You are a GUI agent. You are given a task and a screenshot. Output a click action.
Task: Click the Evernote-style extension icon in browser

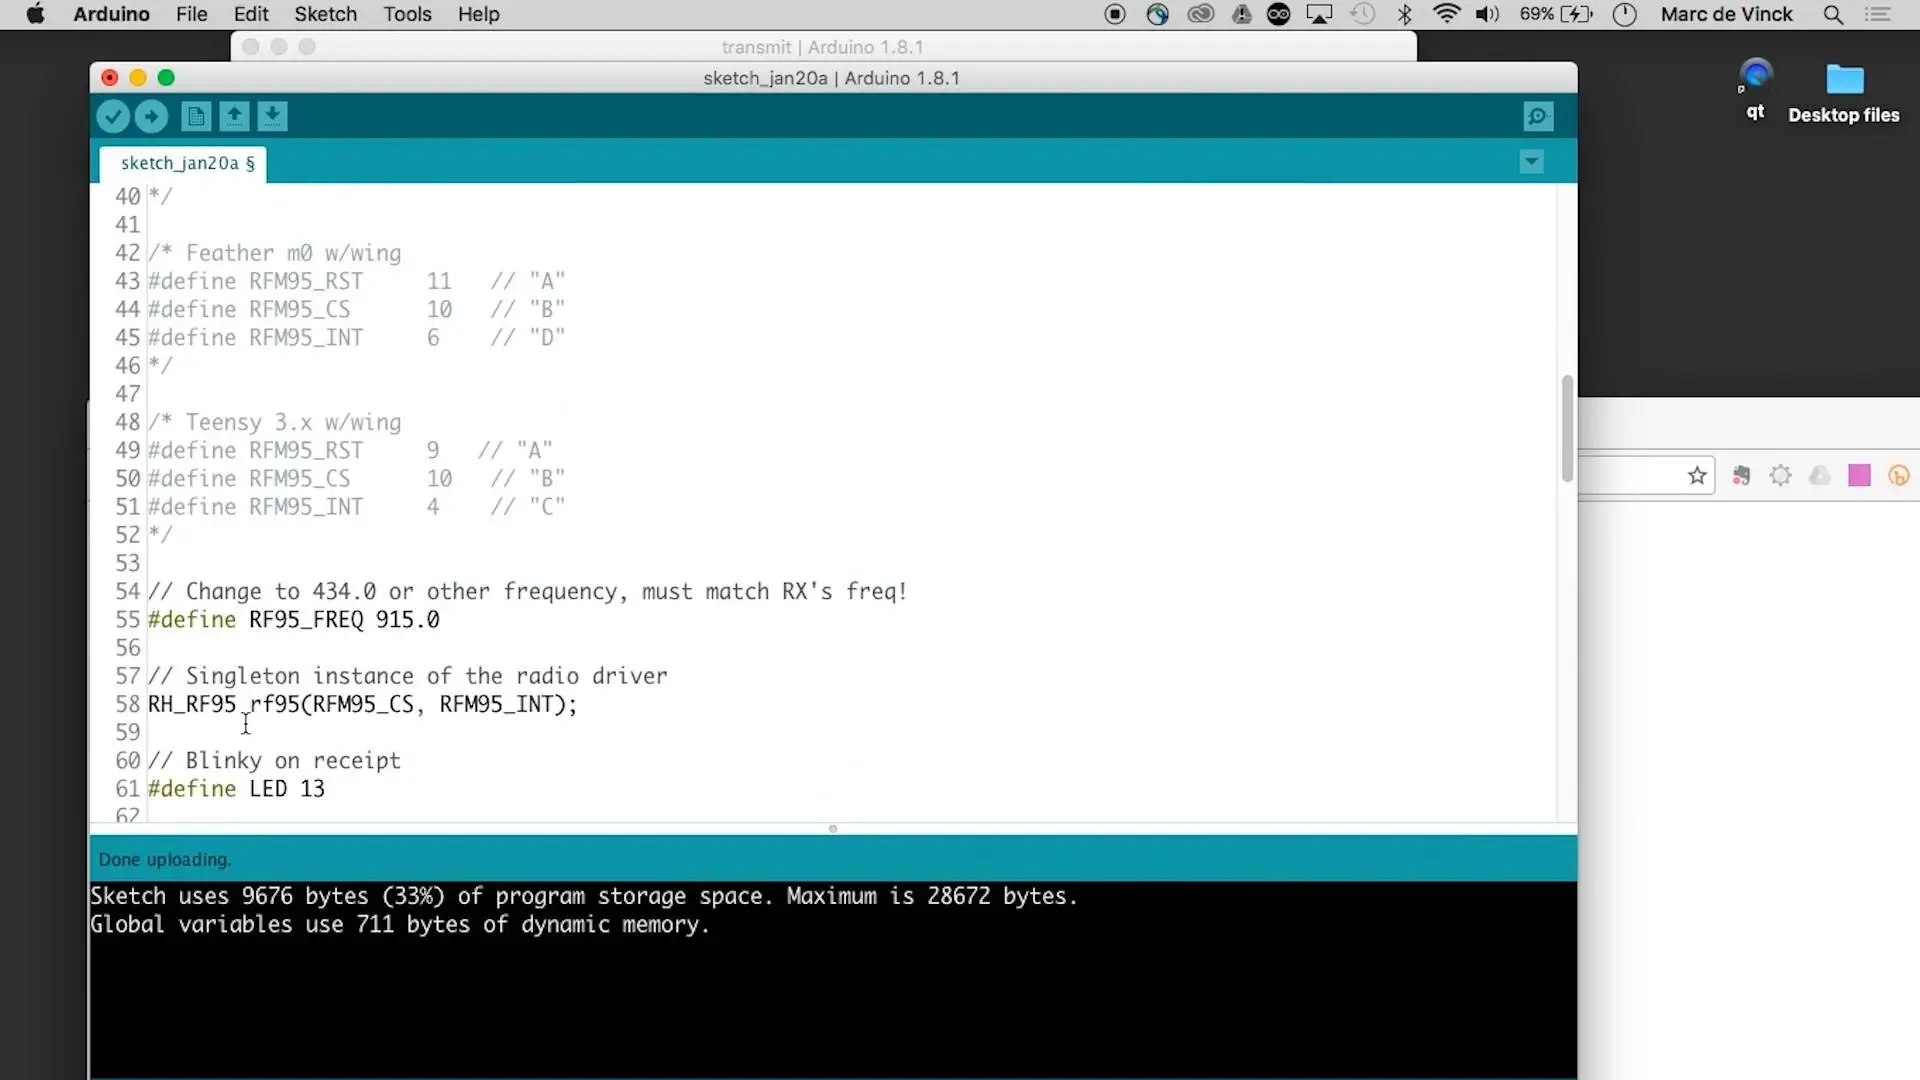pos(1741,476)
